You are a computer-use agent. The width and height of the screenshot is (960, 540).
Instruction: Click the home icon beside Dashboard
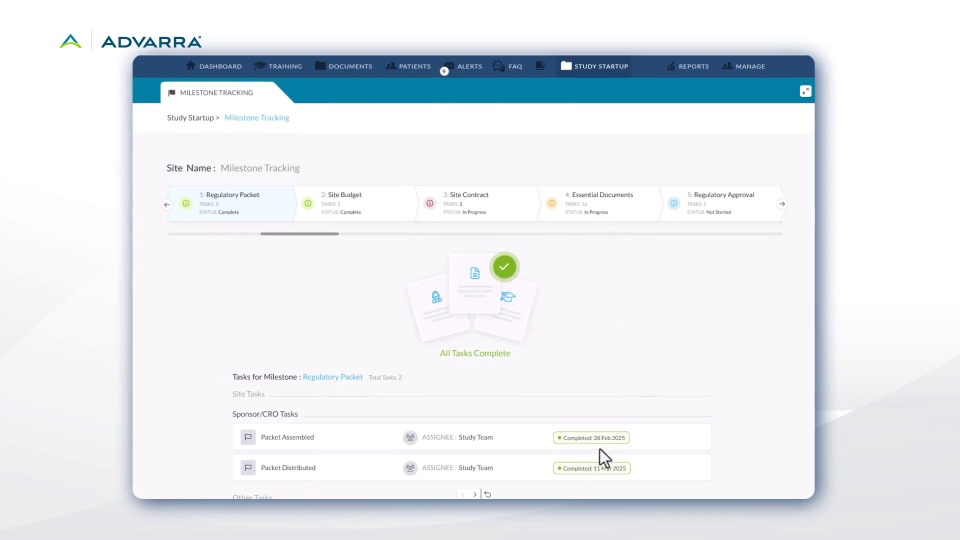coord(190,66)
